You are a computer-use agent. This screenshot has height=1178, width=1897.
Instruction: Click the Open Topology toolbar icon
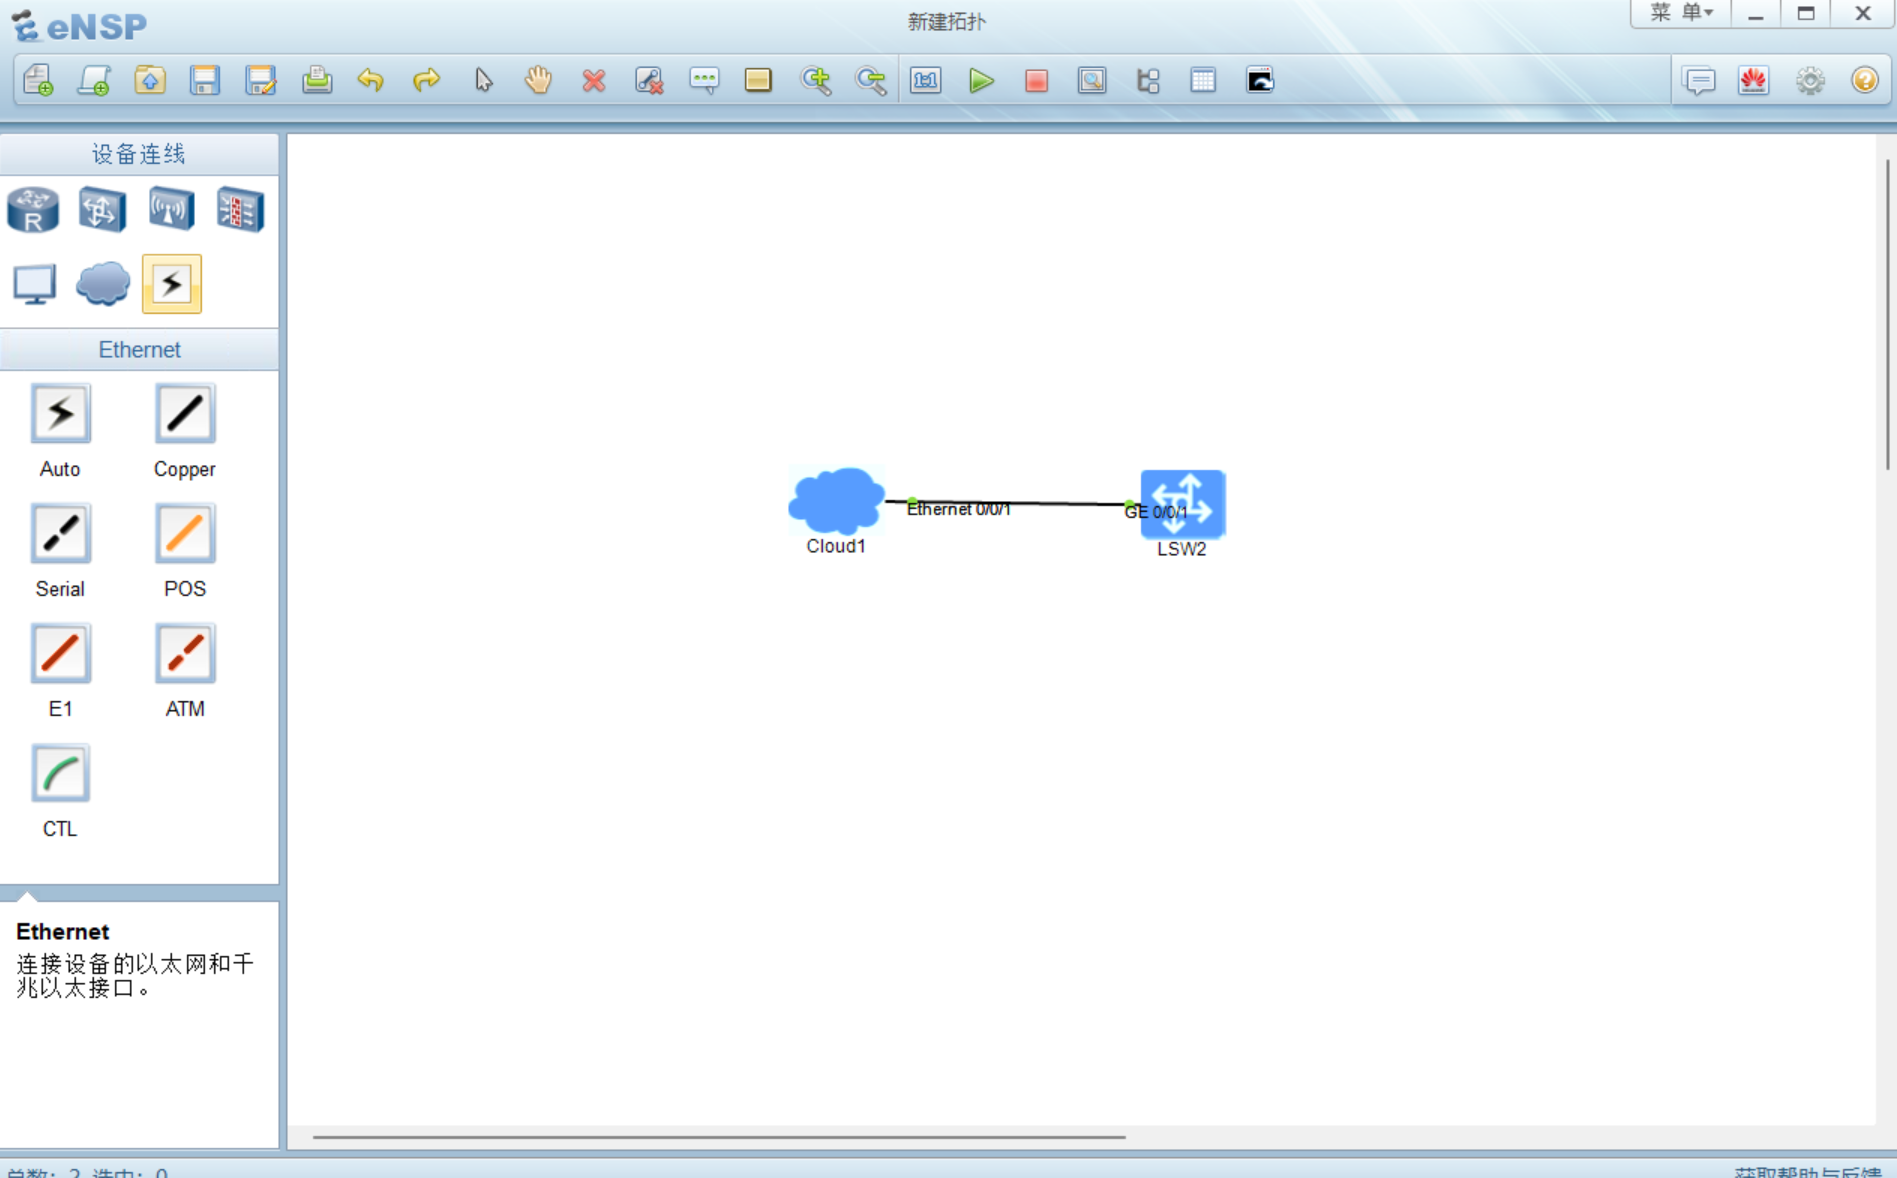tap(149, 80)
